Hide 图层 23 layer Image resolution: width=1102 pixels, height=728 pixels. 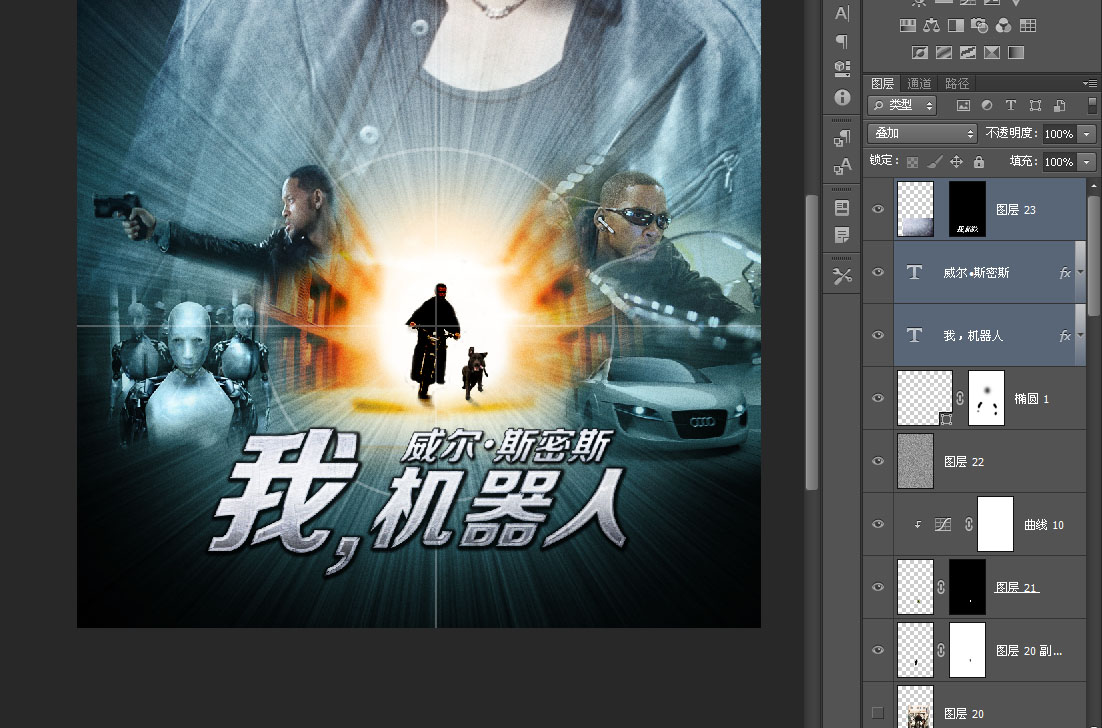pyautogui.click(x=878, y=209)
